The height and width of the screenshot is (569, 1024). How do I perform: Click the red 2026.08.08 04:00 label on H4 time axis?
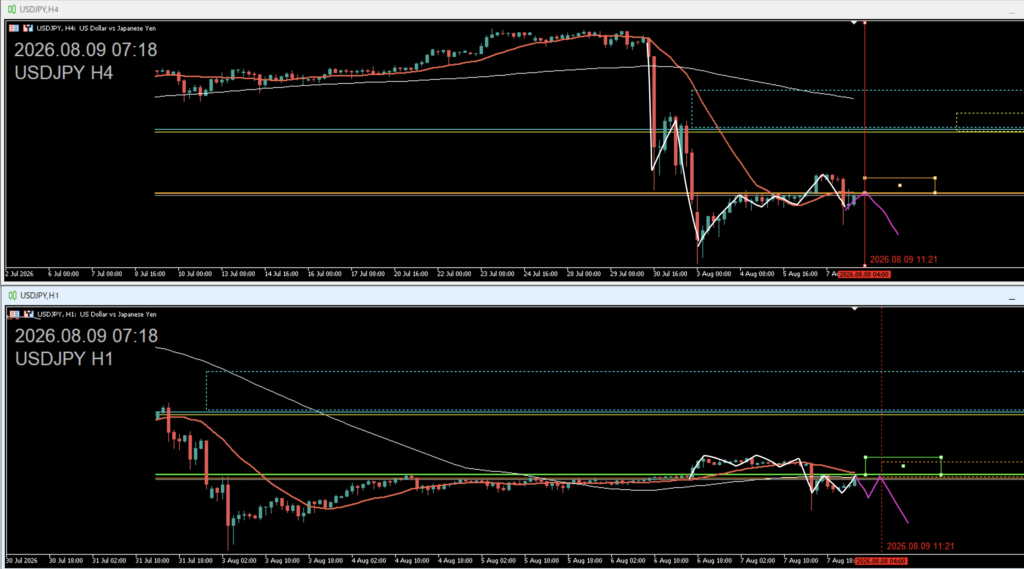click(x=864, y=274)
